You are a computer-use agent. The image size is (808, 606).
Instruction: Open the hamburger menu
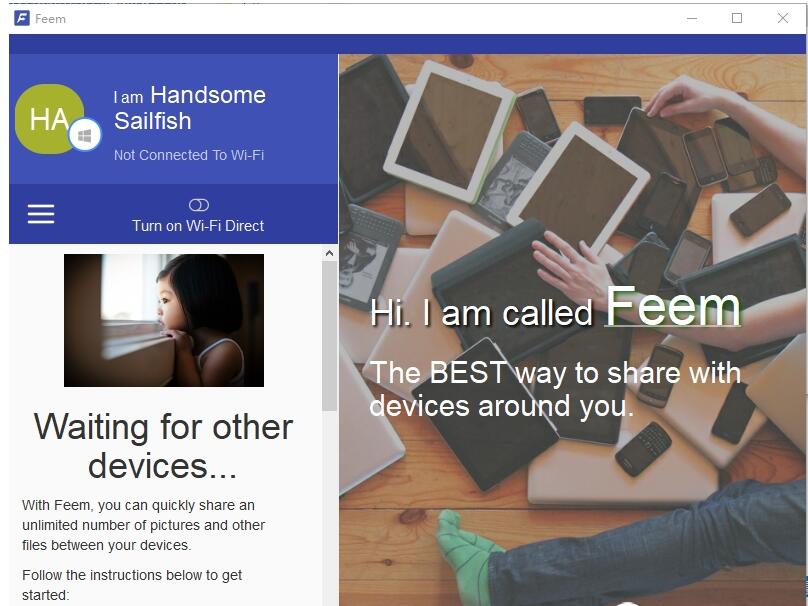pos(41,214)
